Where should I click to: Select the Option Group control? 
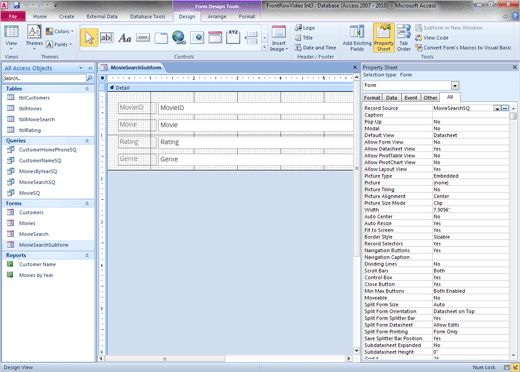233,37
